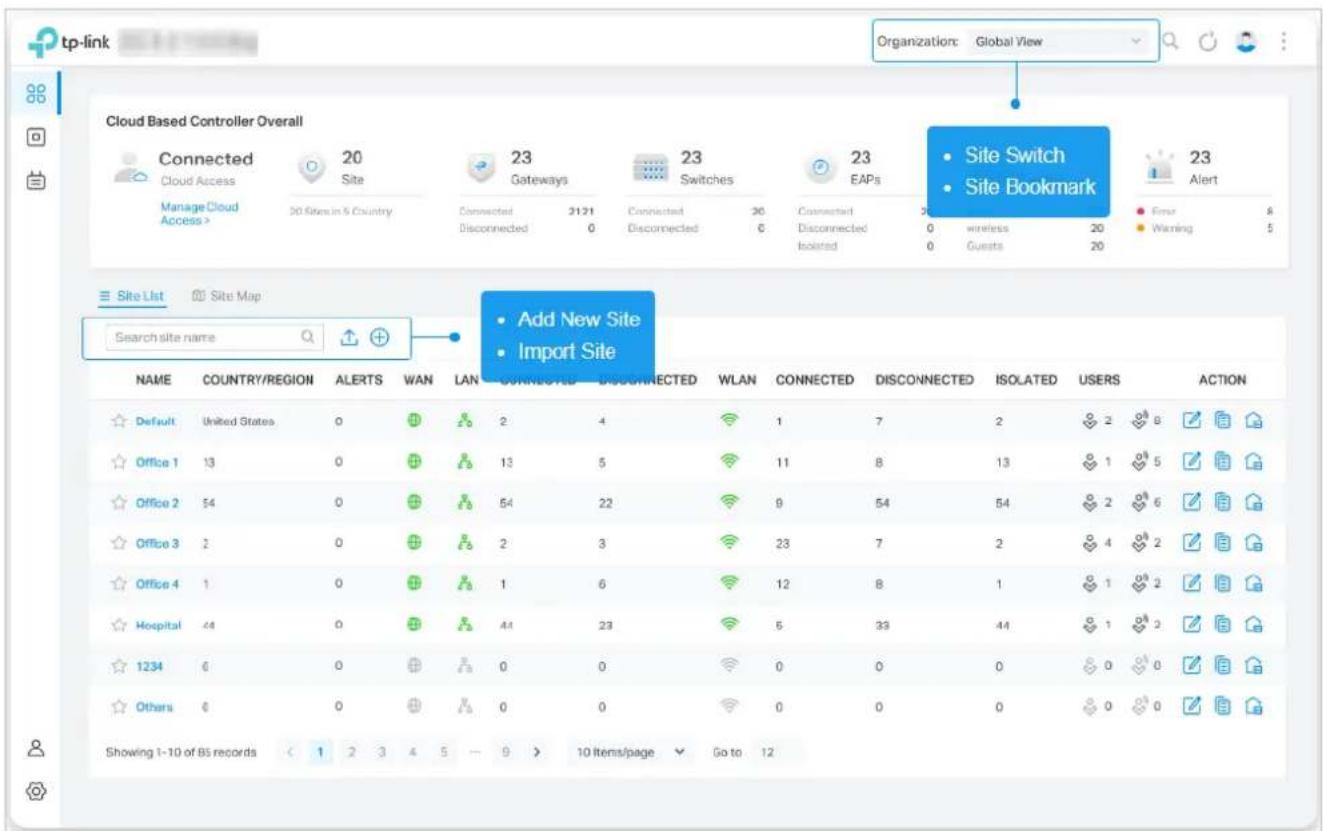Open the devices icon in left sidebar

[x=37, y=135]
